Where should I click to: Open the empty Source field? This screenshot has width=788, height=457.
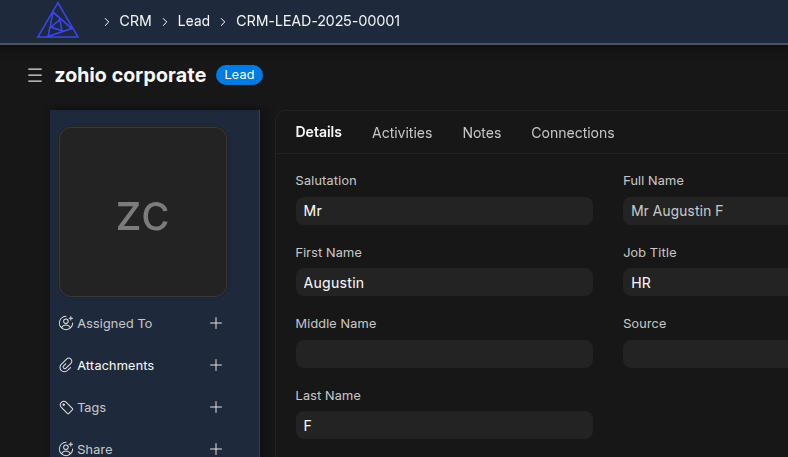pos(705,354)
